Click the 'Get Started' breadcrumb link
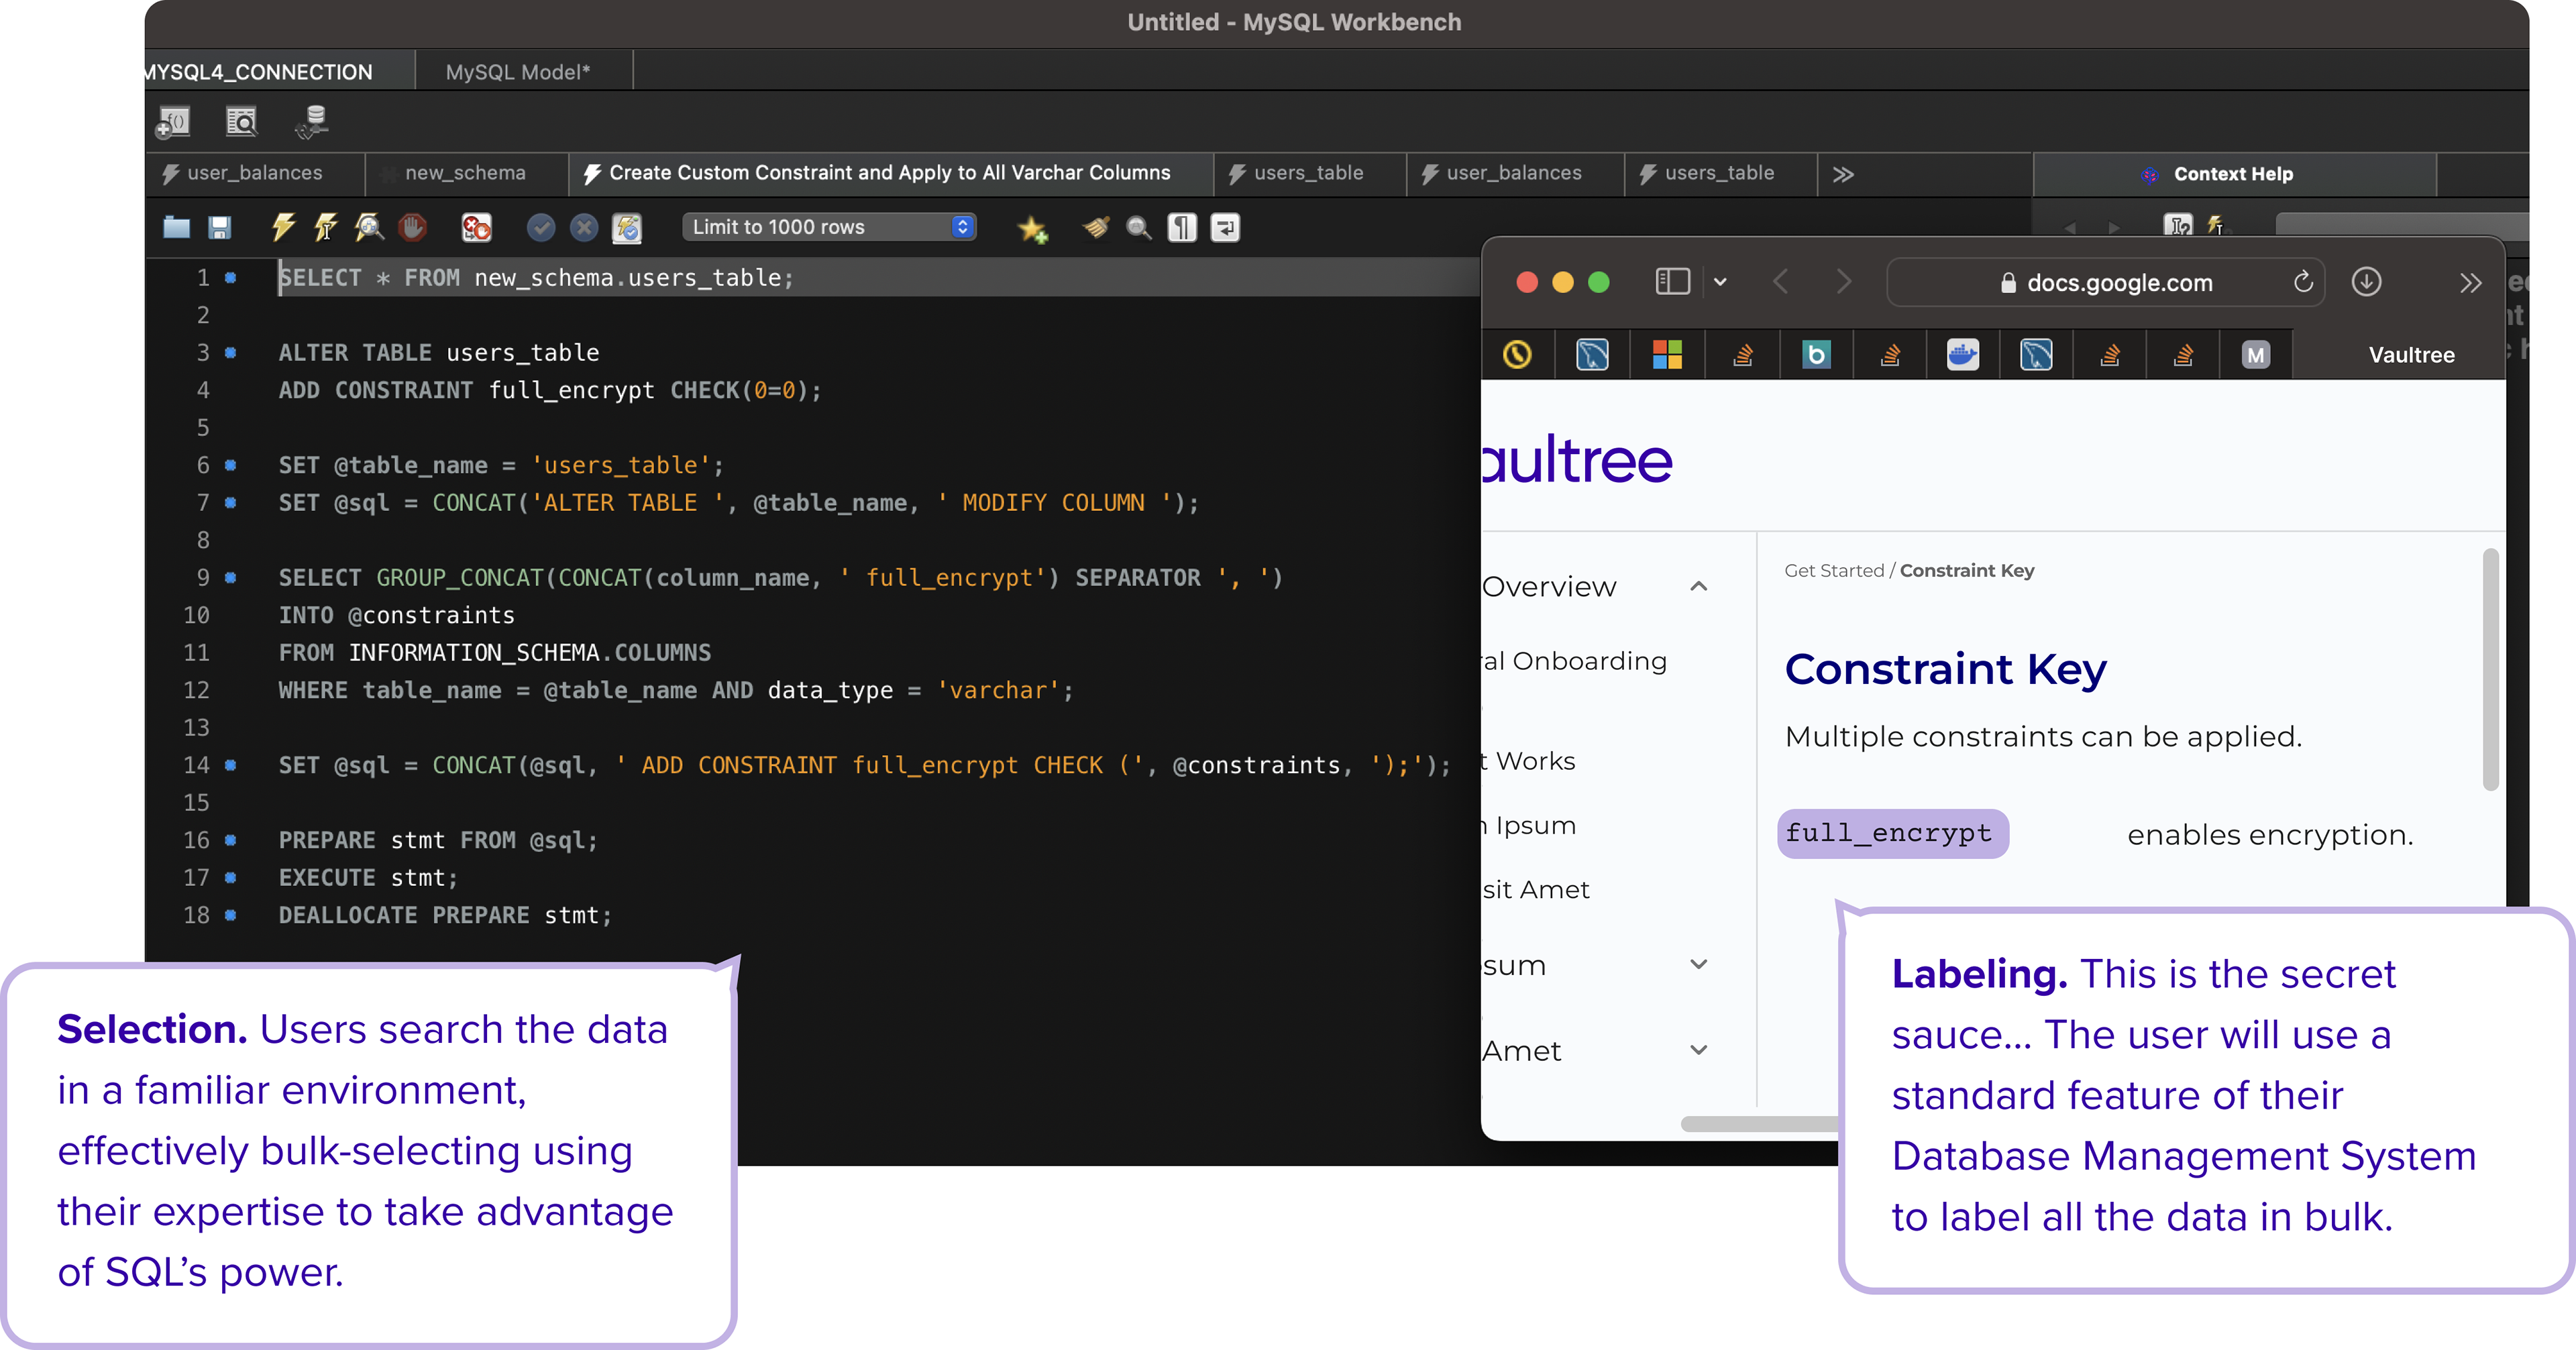 tap(1834, 570)
